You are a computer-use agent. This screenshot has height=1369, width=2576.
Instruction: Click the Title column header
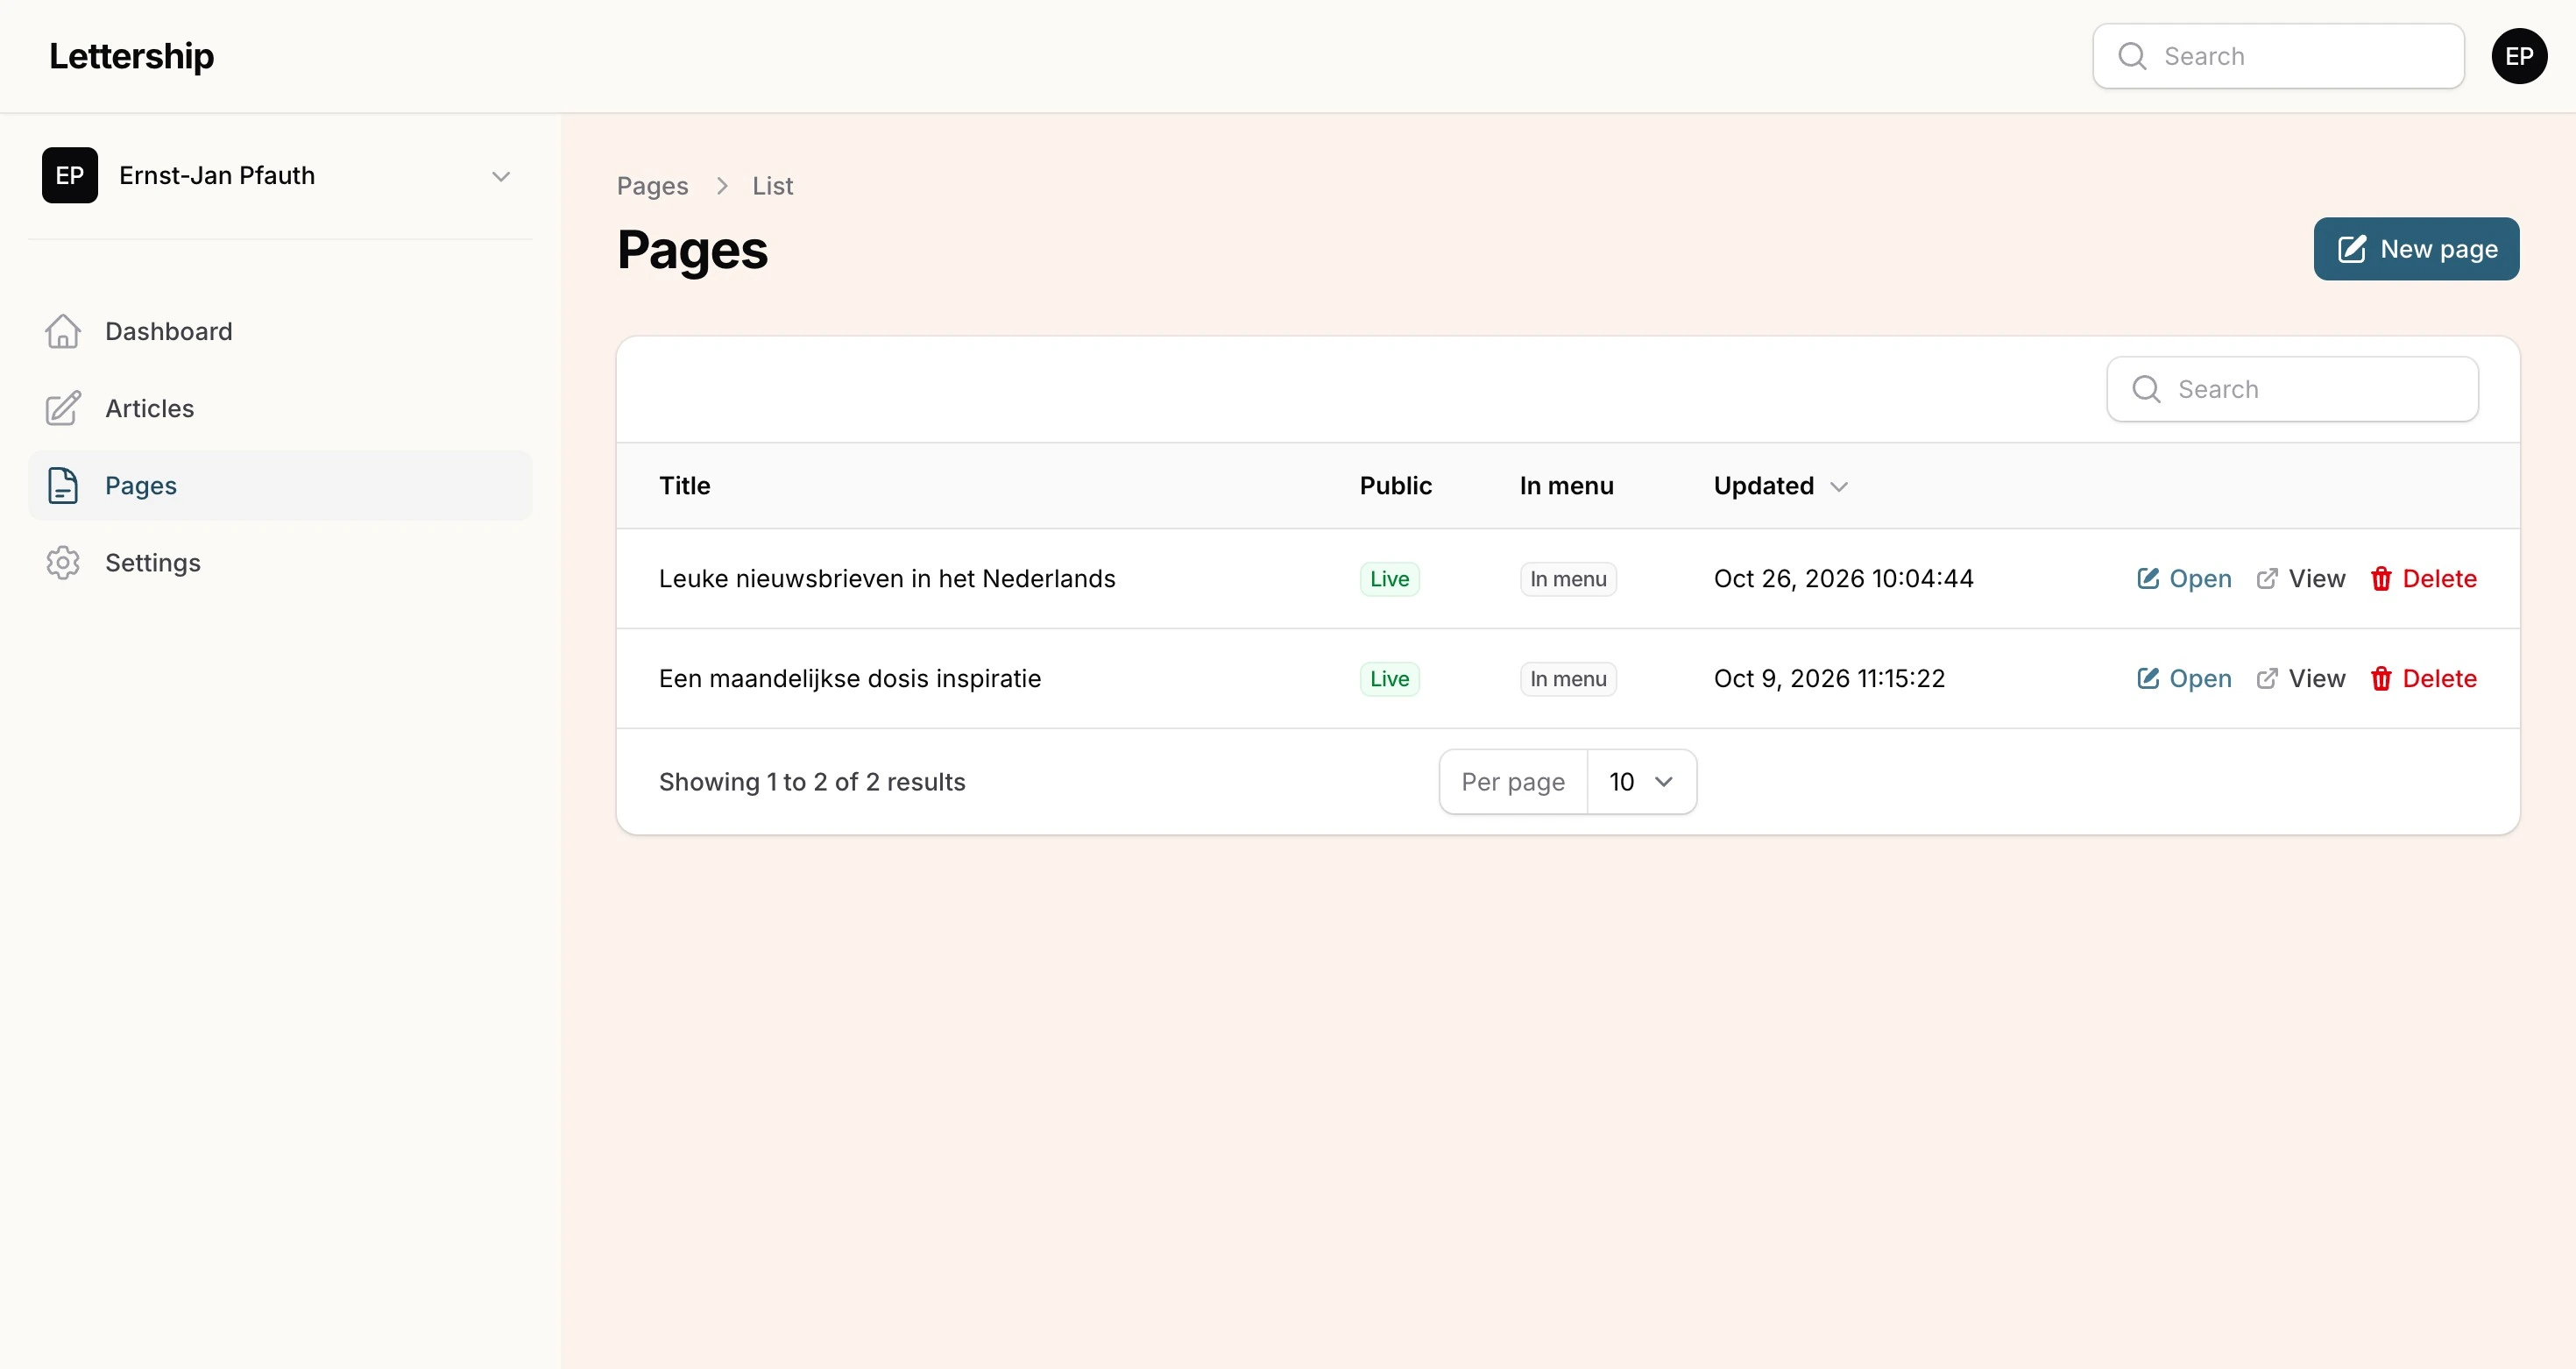coord(684,486)
